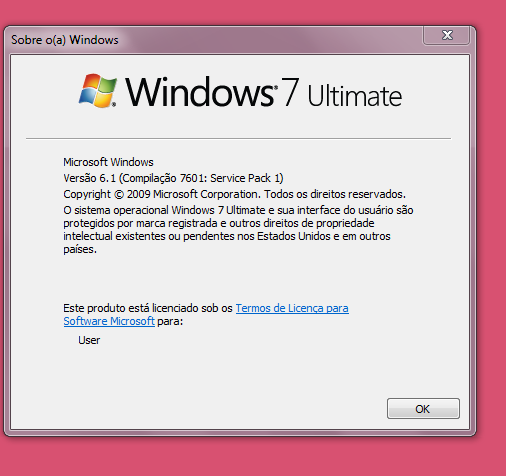Click the Ultimate edition text in banner
The image size is (506, 476).
[x=355, y=95]
